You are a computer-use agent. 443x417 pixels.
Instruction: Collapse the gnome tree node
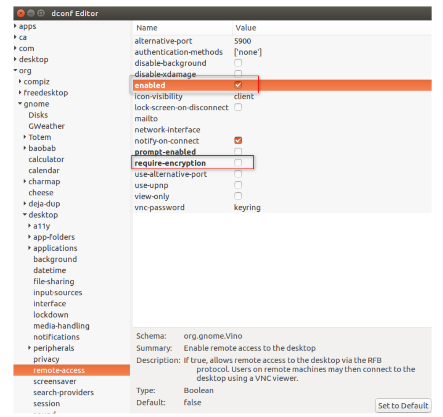[x=20, y=104]
